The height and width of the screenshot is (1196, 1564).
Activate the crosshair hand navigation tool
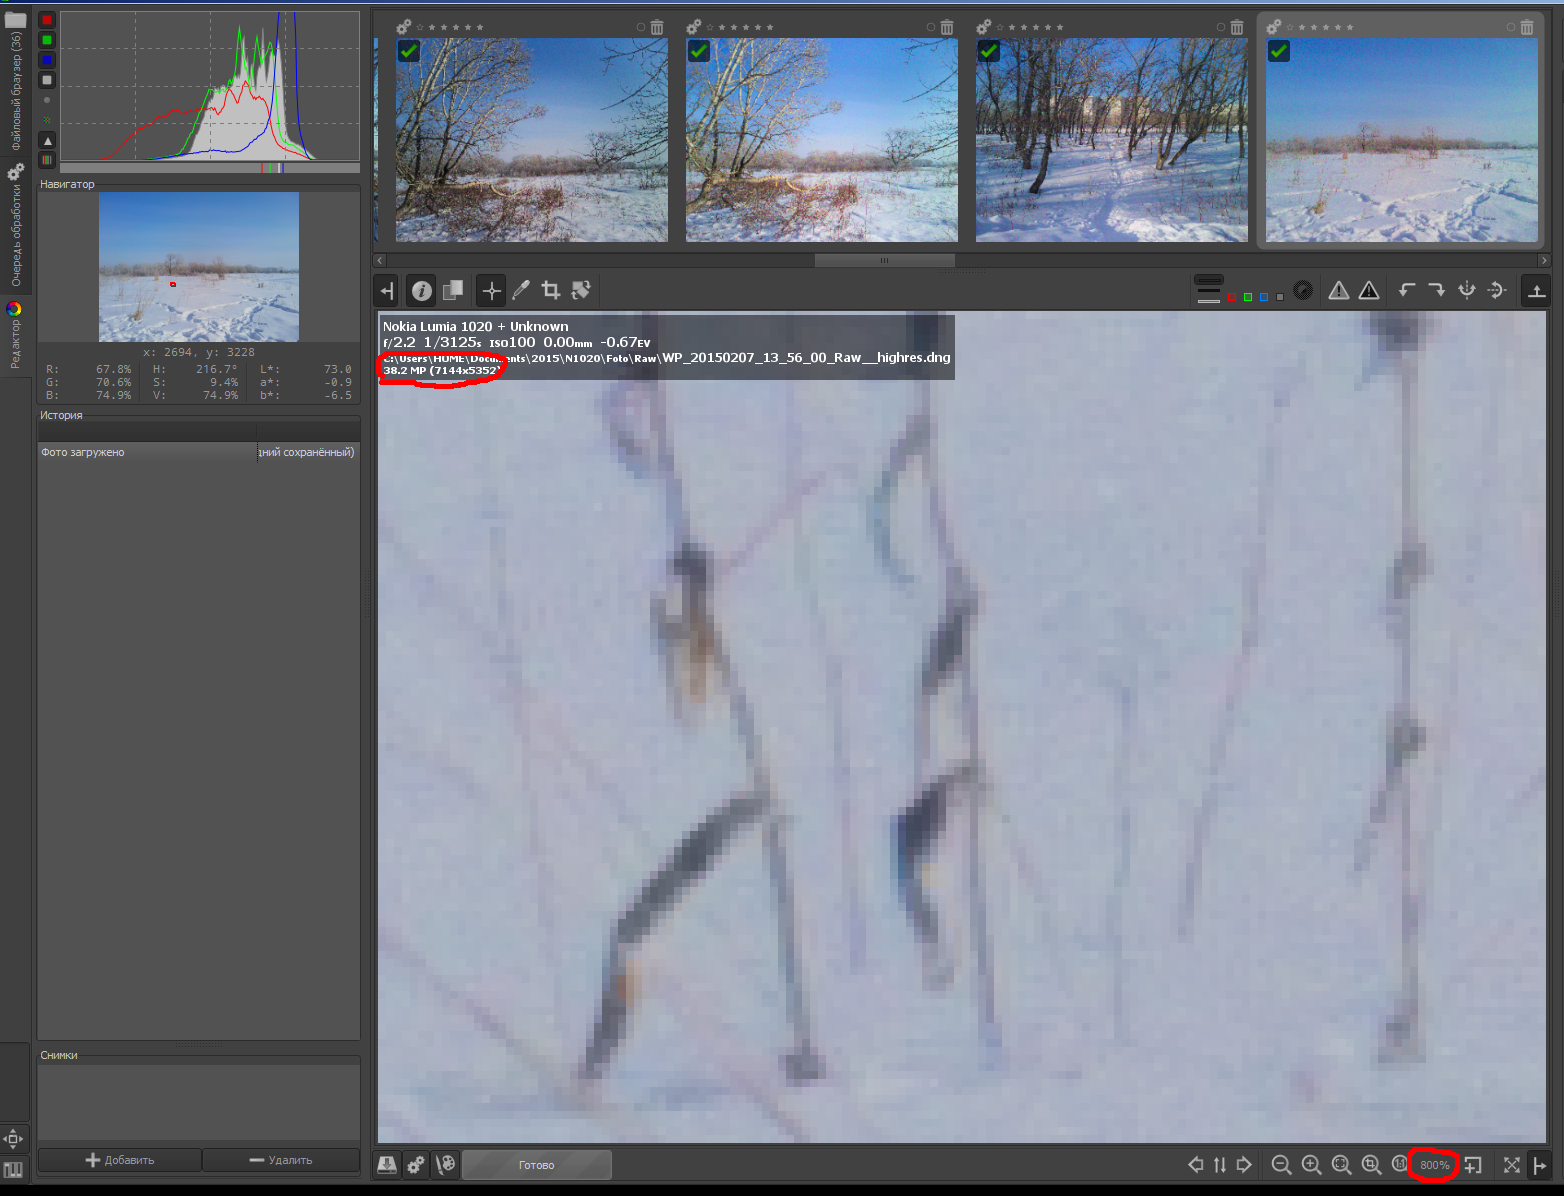point(491,291)
